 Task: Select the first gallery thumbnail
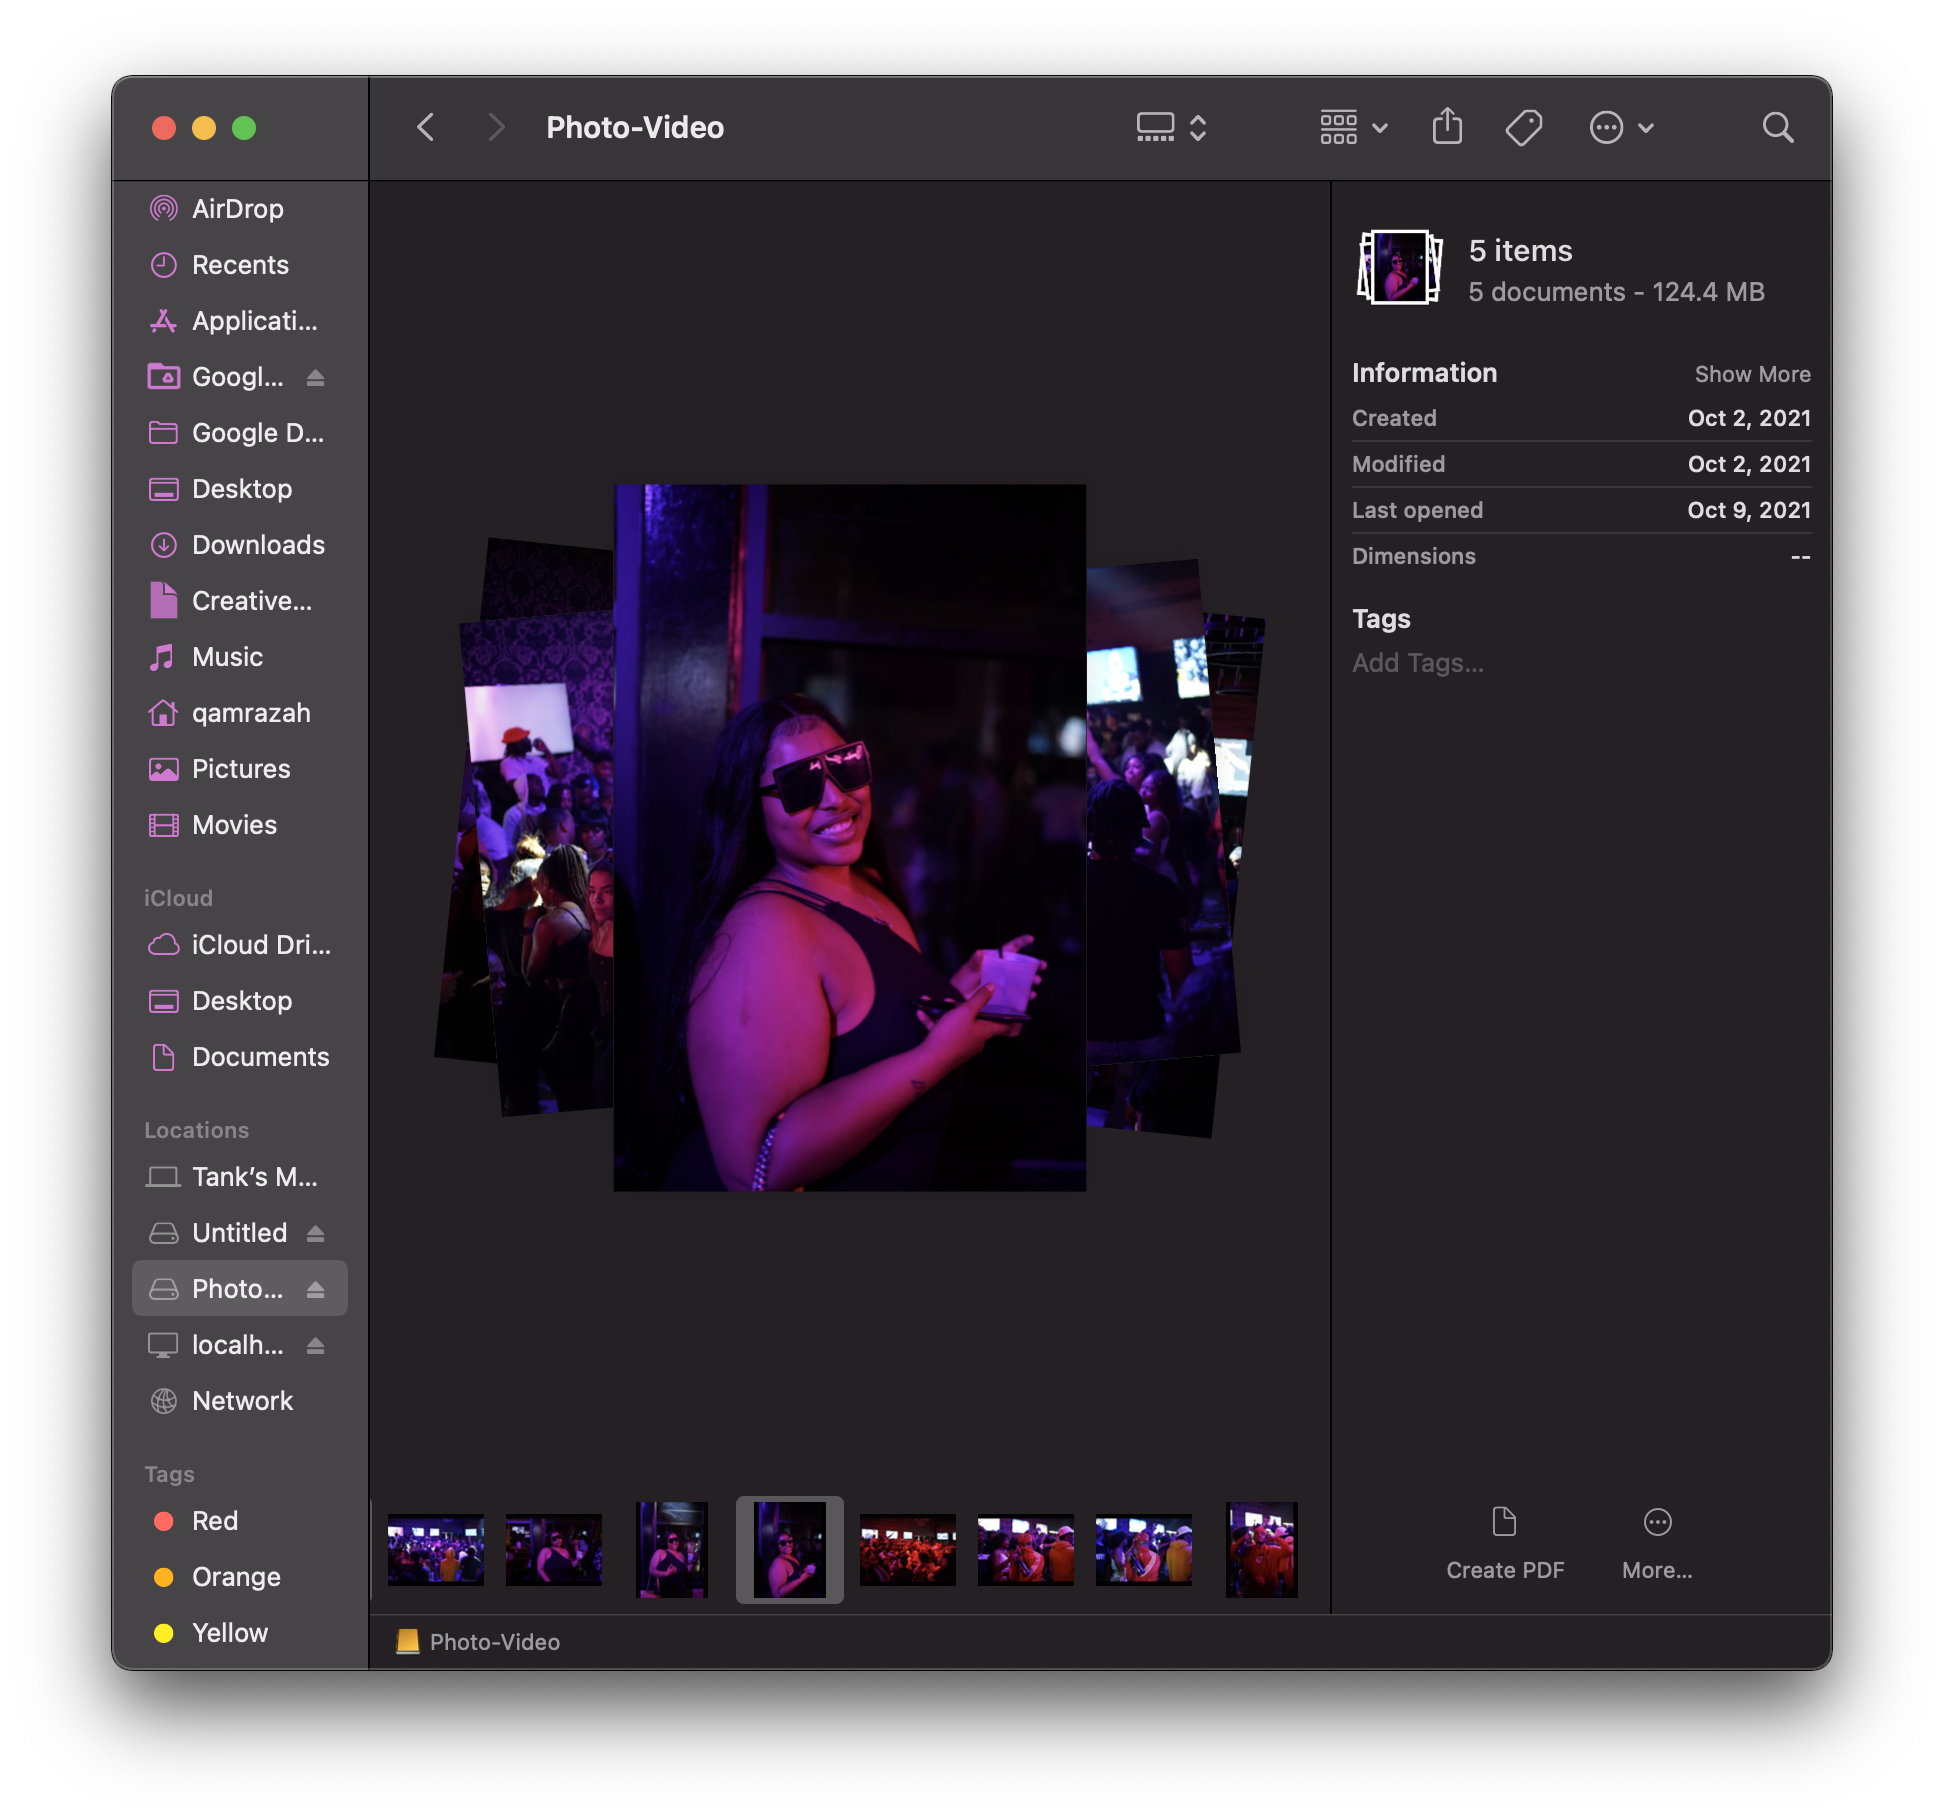coord(436,1549)
